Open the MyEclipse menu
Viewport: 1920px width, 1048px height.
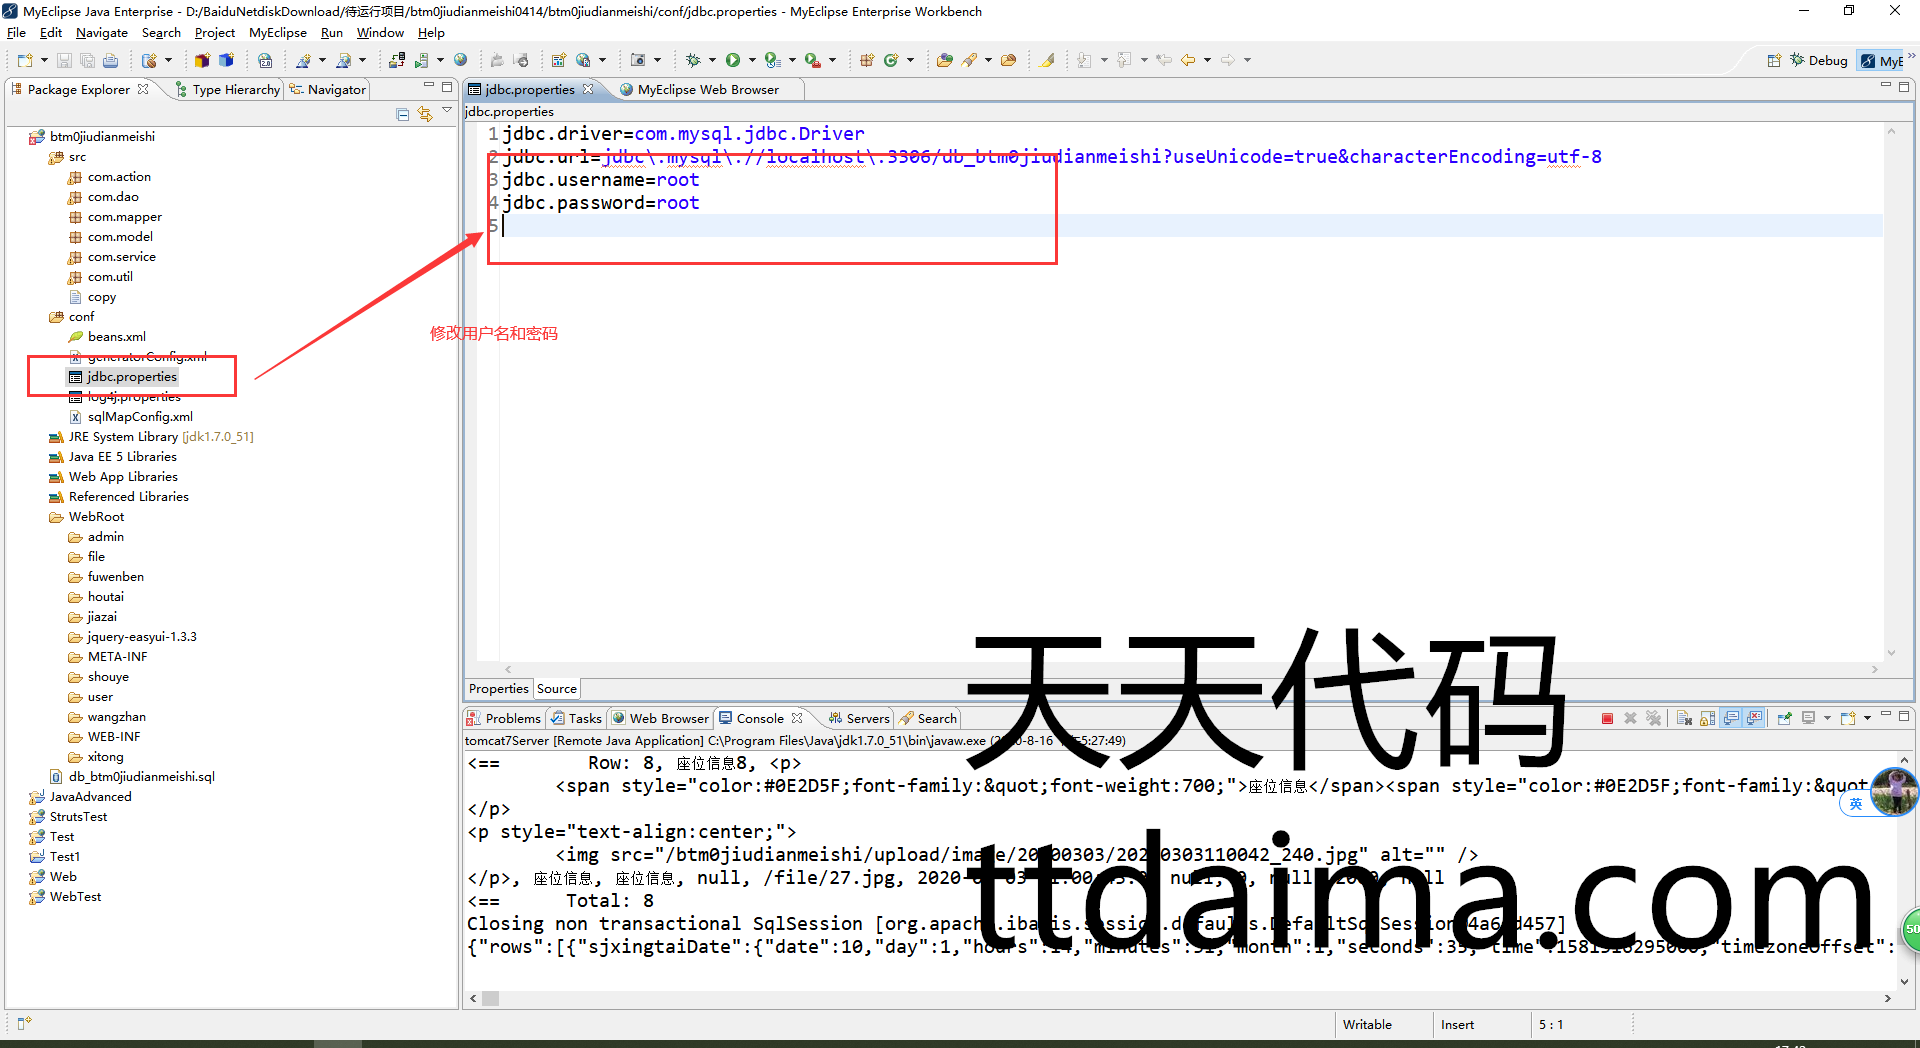(x=277, y=33)
